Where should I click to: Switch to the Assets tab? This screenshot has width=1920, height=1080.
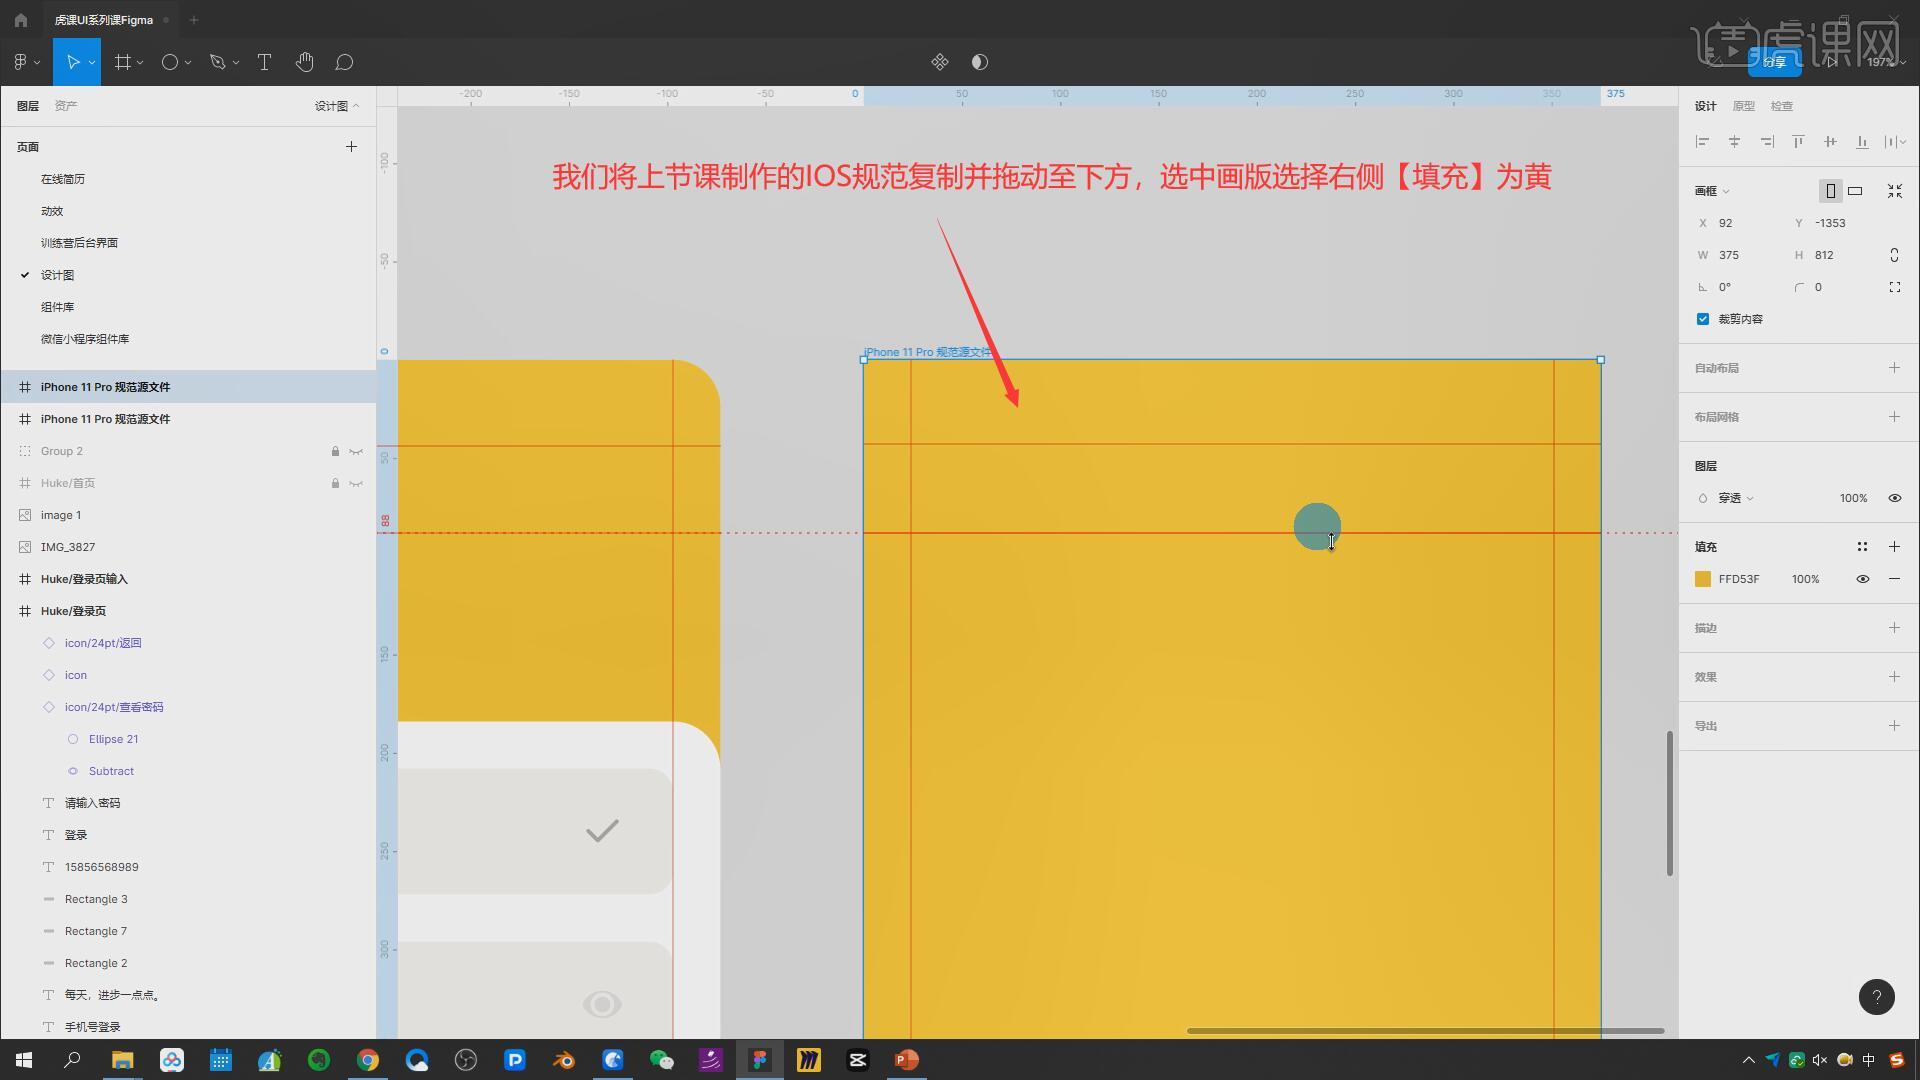click(66, 106)
